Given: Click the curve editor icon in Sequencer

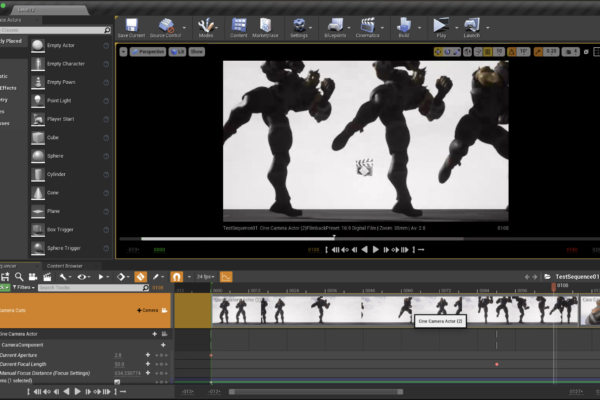Looking at the screenshot, I should 226,277.
